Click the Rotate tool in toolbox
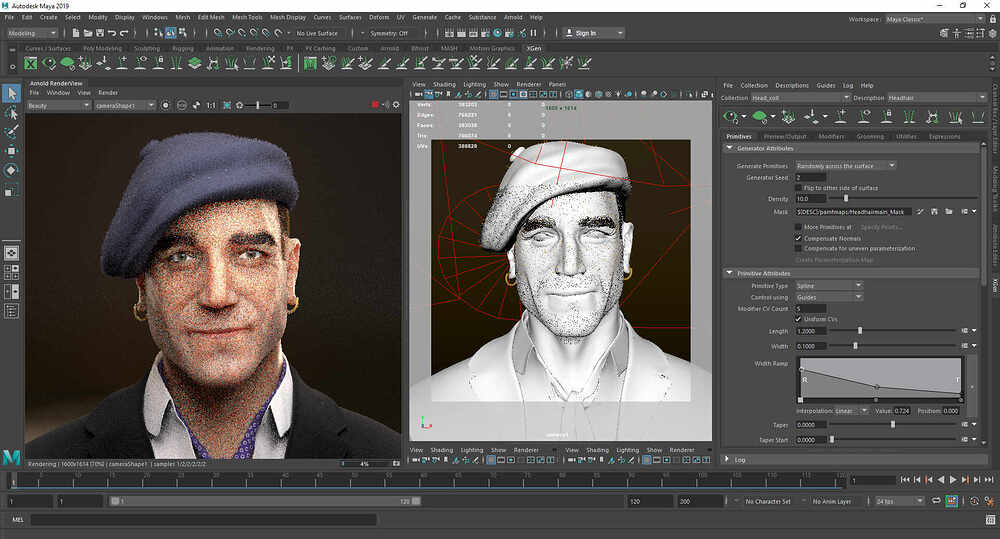The height and width of the screenshot is (539, 1000). point(11,170)
